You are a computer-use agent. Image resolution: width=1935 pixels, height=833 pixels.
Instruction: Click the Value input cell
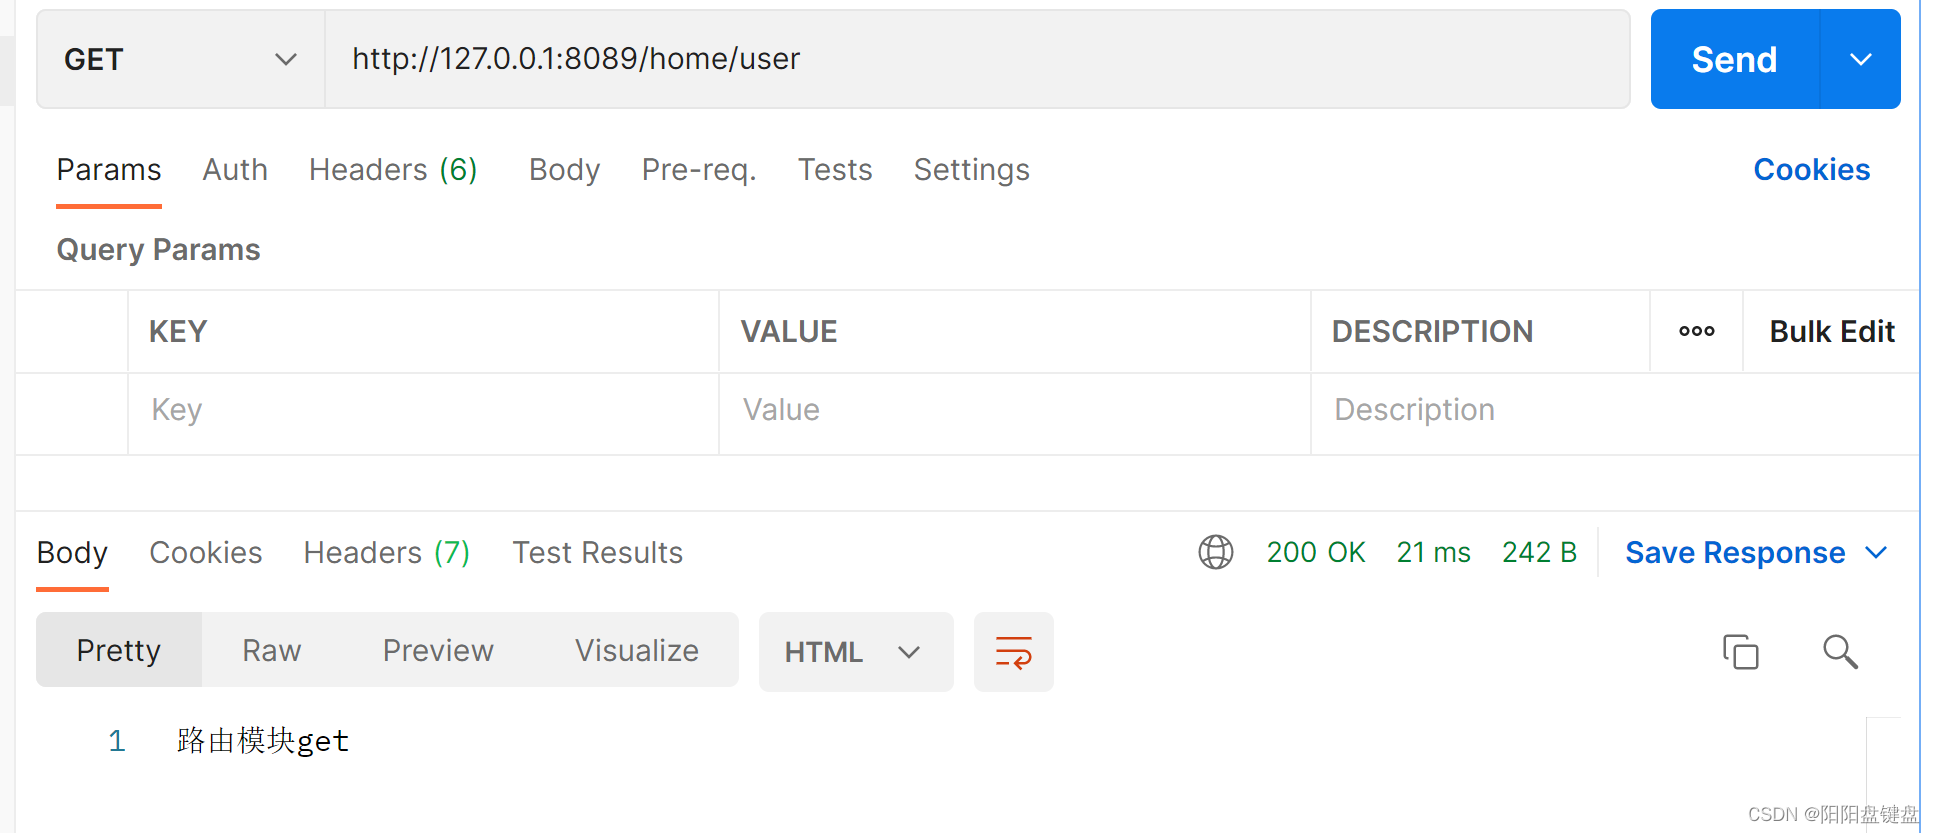pyautogui.click(x=1014, y=414)
